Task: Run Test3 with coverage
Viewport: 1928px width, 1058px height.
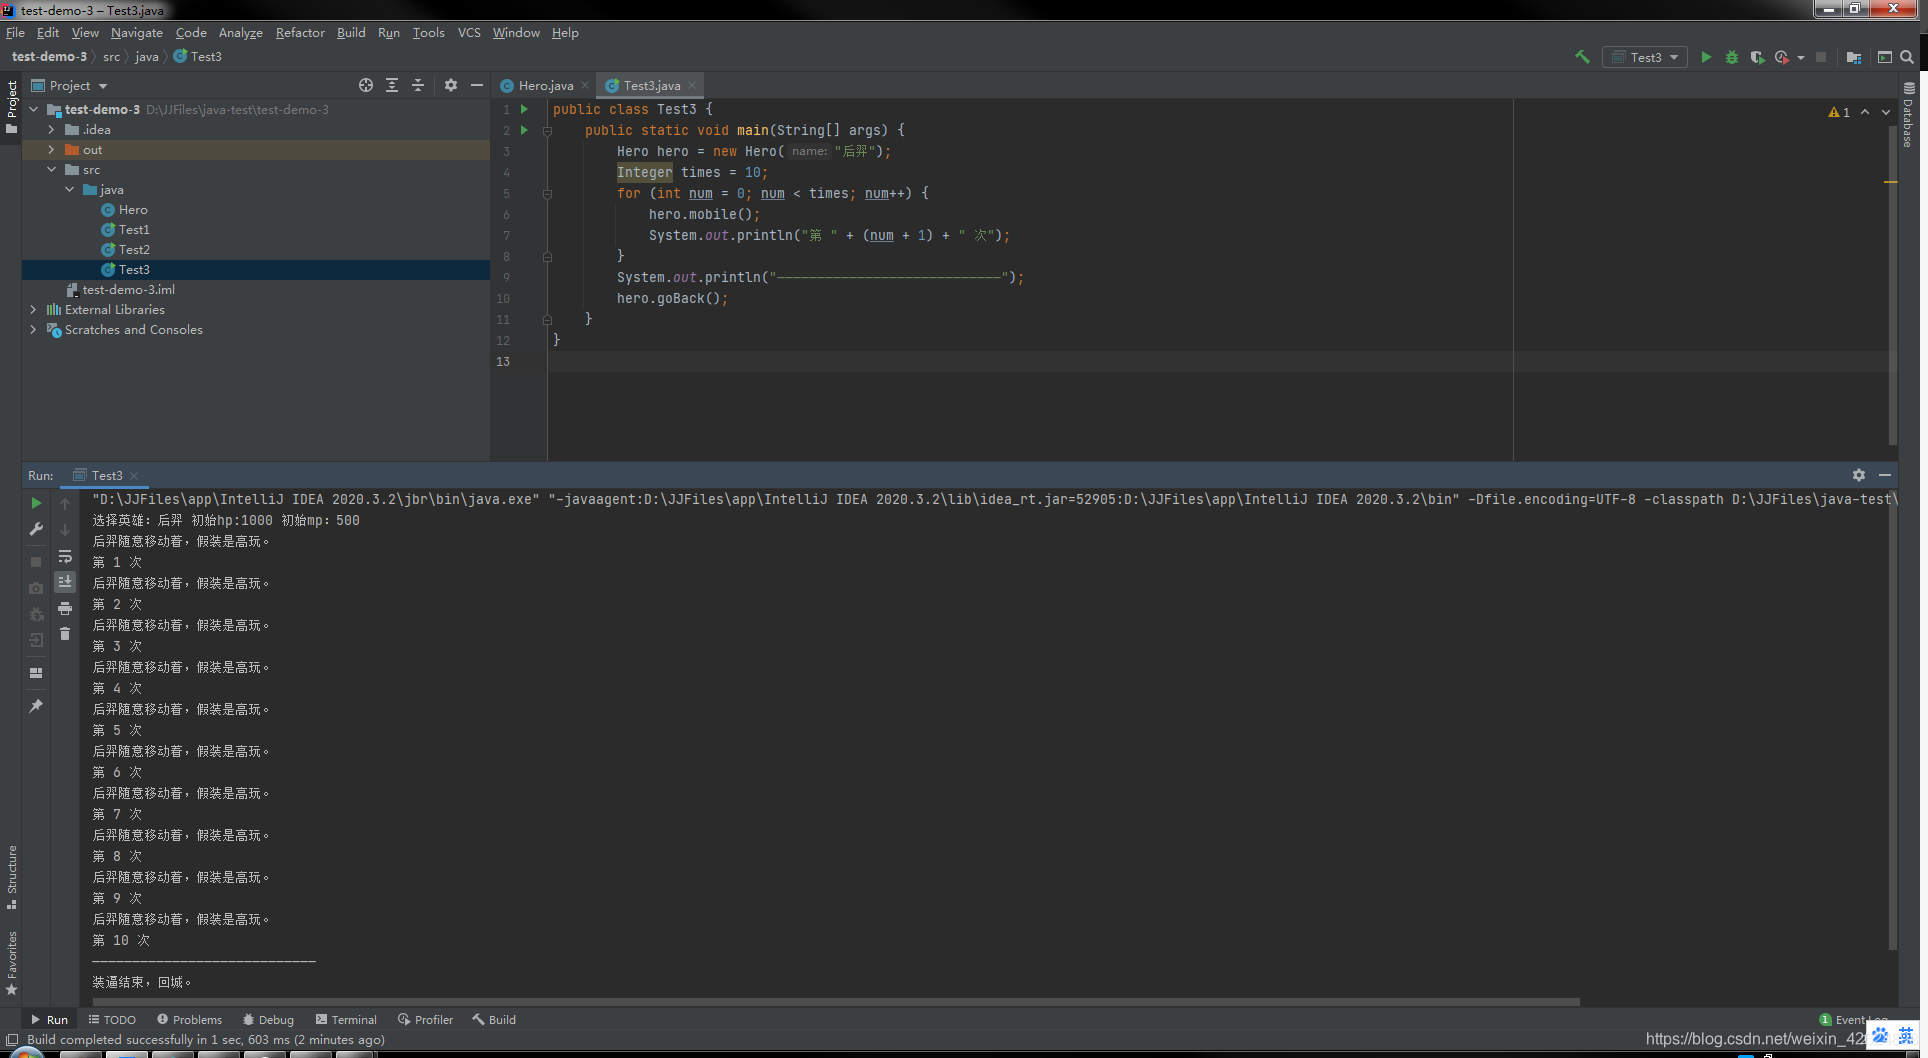Action: [1757, 57]
